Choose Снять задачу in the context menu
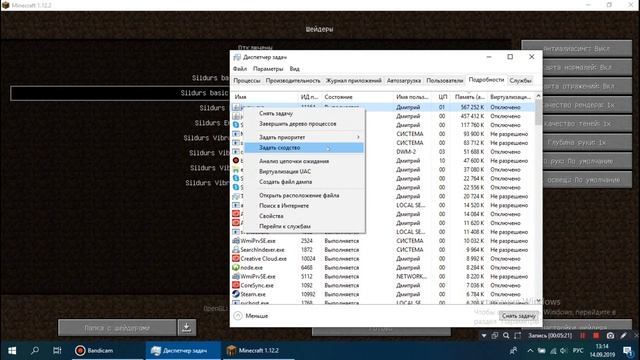This screenshot has width=640, height=360. click(304, 113)
